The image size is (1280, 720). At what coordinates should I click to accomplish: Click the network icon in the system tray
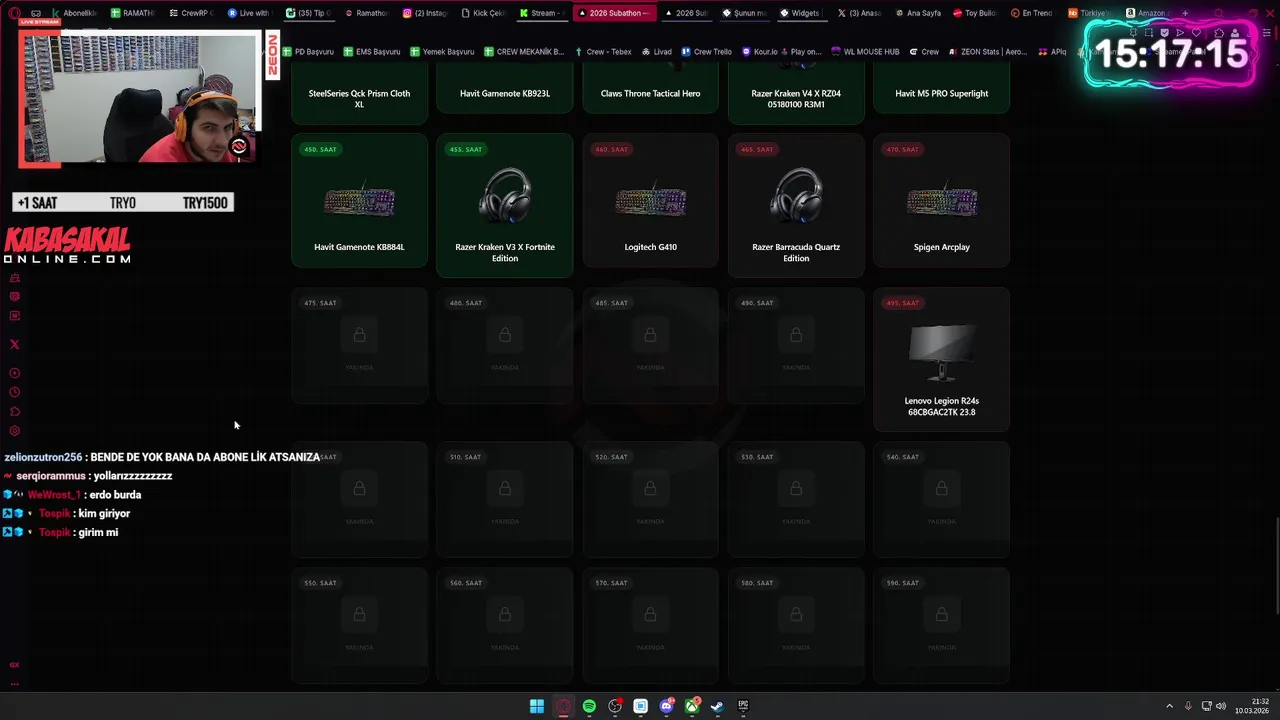pos(1206,706)
